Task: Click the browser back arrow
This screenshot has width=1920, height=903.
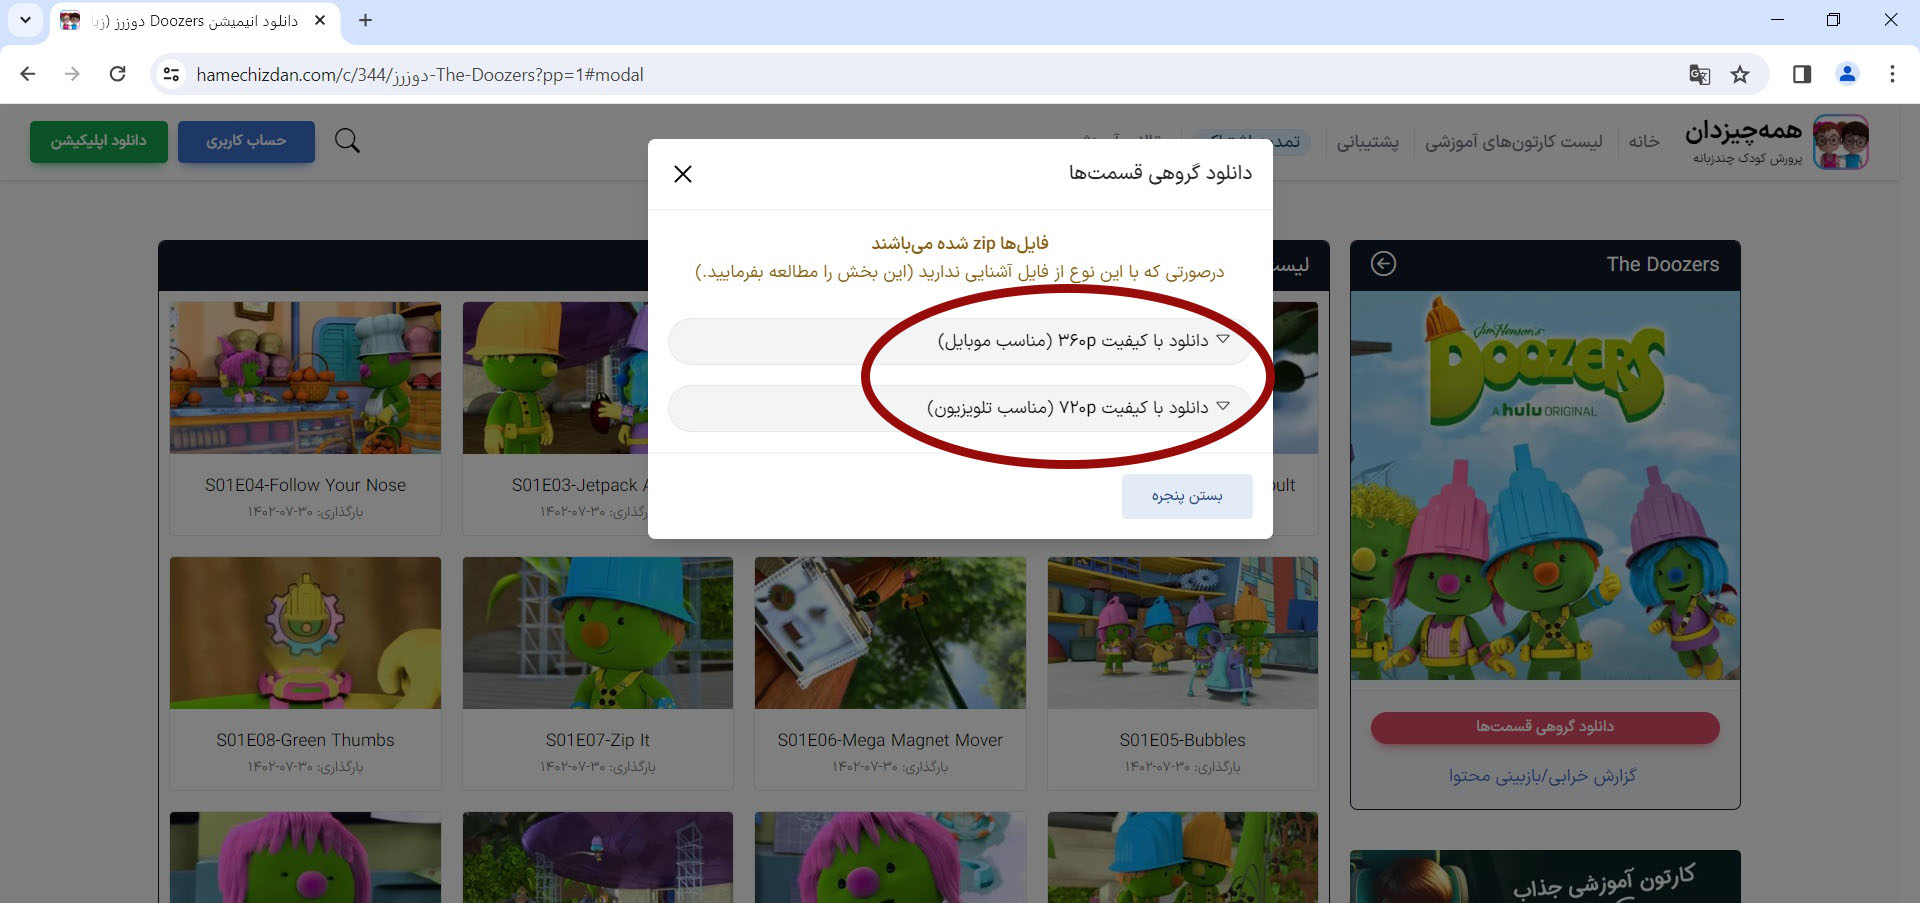Action: 28,74
